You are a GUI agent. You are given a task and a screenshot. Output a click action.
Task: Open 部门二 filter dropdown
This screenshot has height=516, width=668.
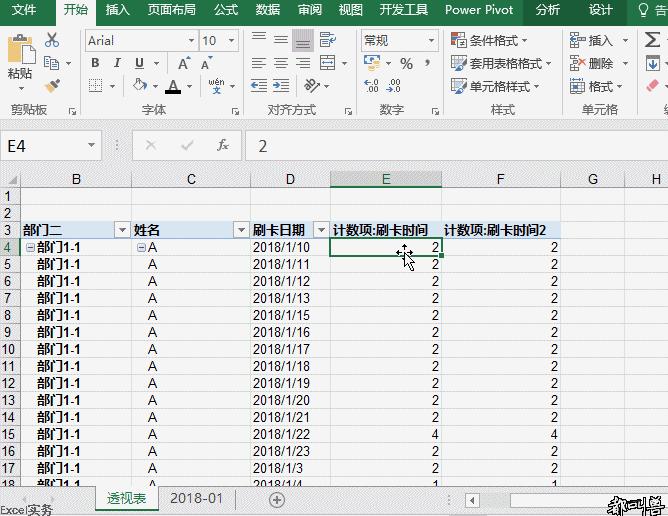(122, 230)
